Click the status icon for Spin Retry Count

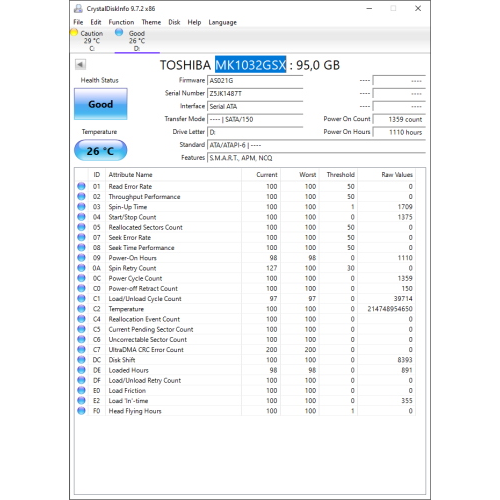(x=81, y=268)
